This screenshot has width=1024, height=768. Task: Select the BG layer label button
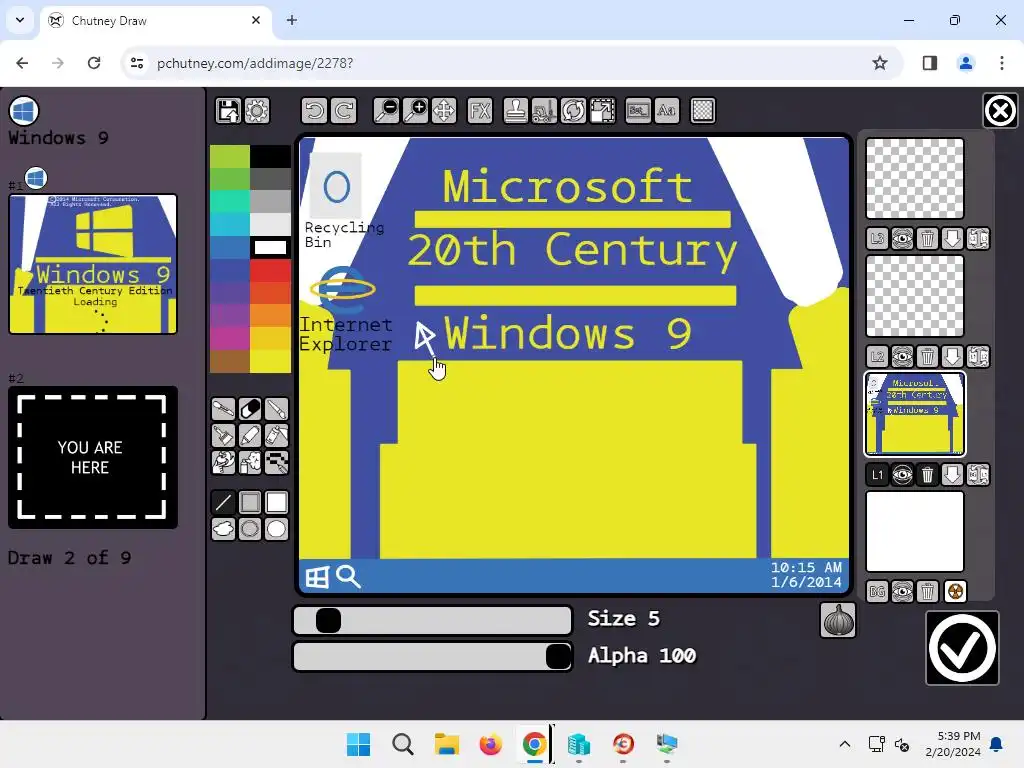tap(877, 592)
